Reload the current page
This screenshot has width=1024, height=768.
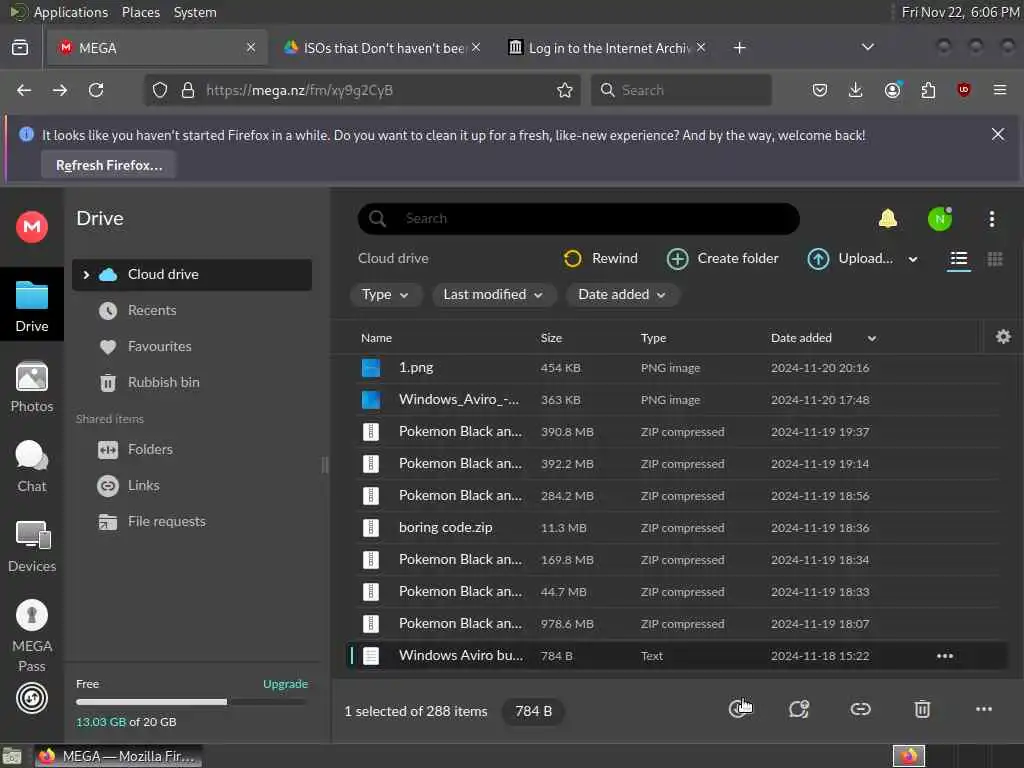pyautogui.click(x=96, y=90)
